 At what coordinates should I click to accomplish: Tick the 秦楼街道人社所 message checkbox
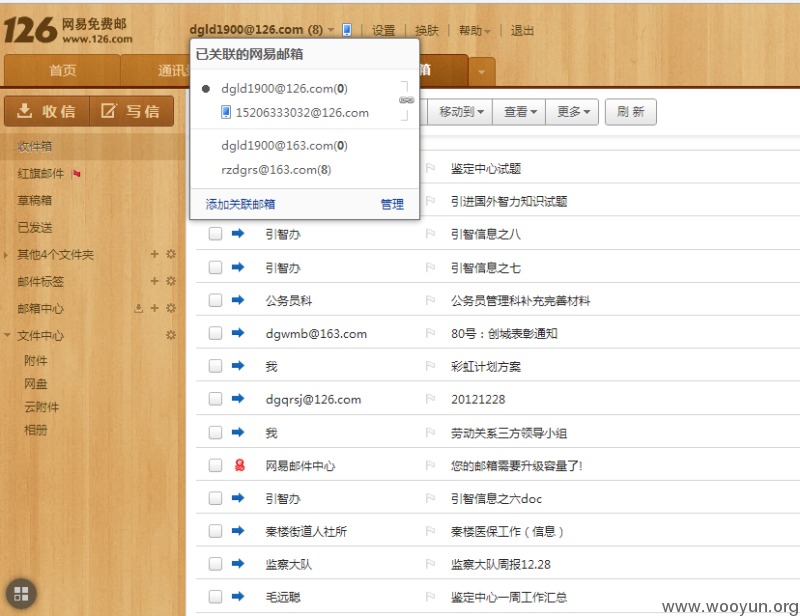tap(215, 531)
